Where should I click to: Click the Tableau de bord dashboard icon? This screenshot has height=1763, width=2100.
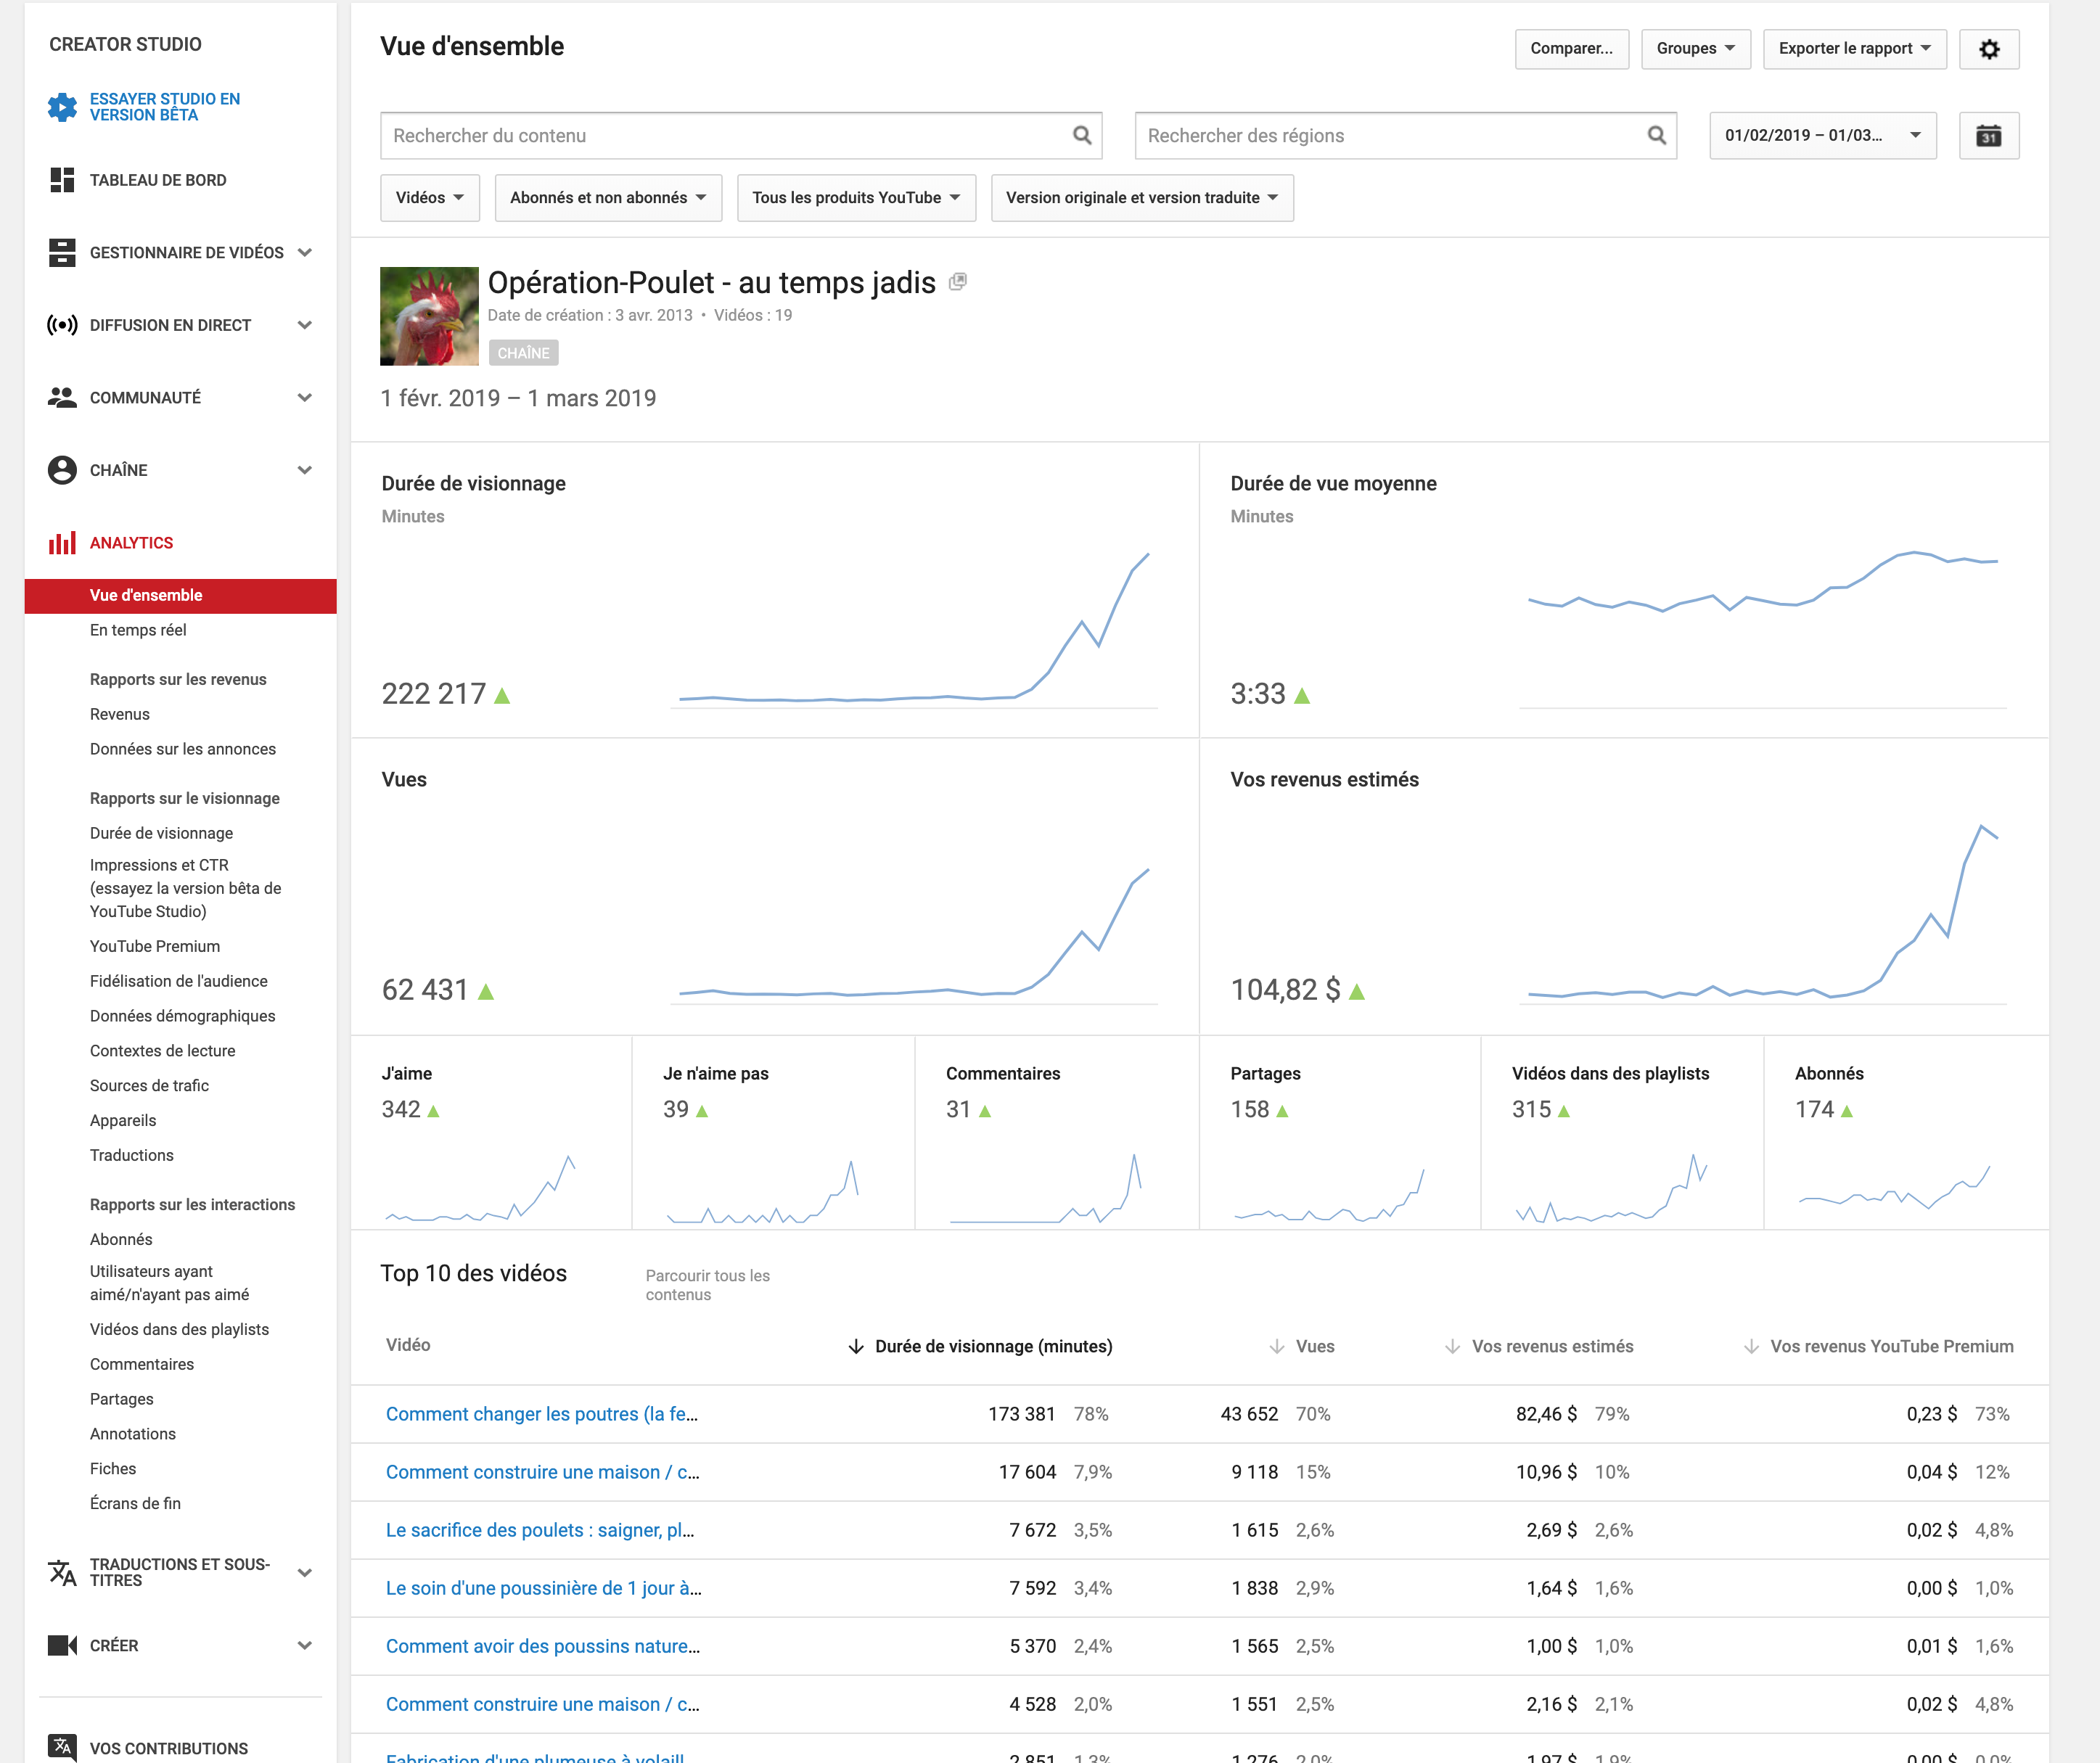pos(62,180)
